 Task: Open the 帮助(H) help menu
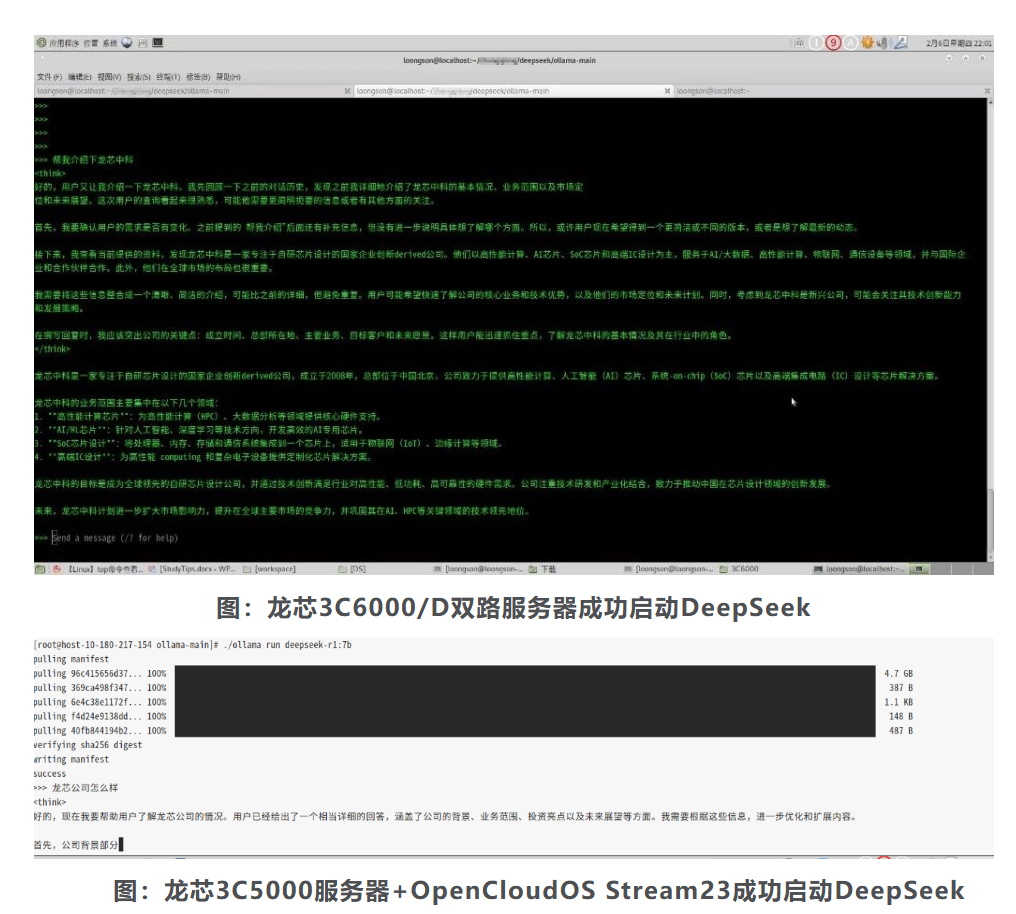(228, 76)
